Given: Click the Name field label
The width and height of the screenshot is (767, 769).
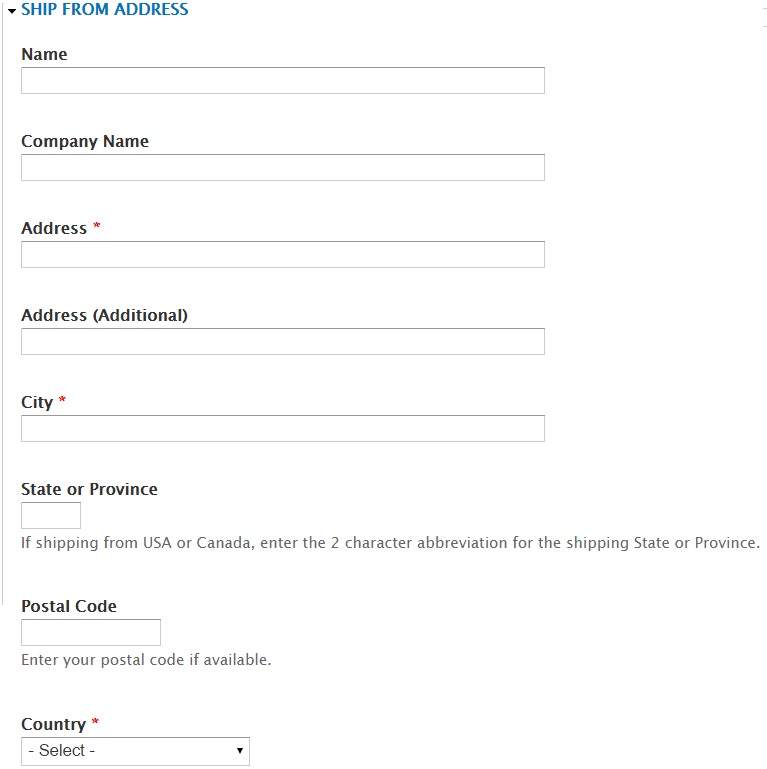Looking at the screenshot, I should click(x=44, y=54).
